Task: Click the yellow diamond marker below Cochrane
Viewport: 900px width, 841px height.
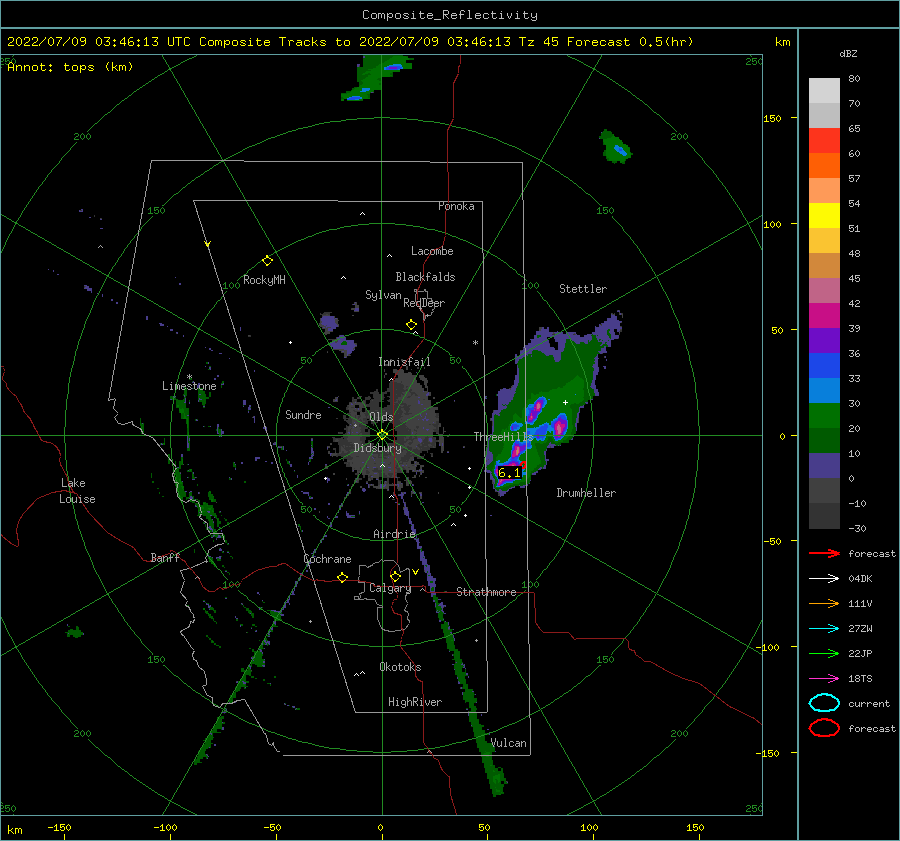Action: (342, 577)
